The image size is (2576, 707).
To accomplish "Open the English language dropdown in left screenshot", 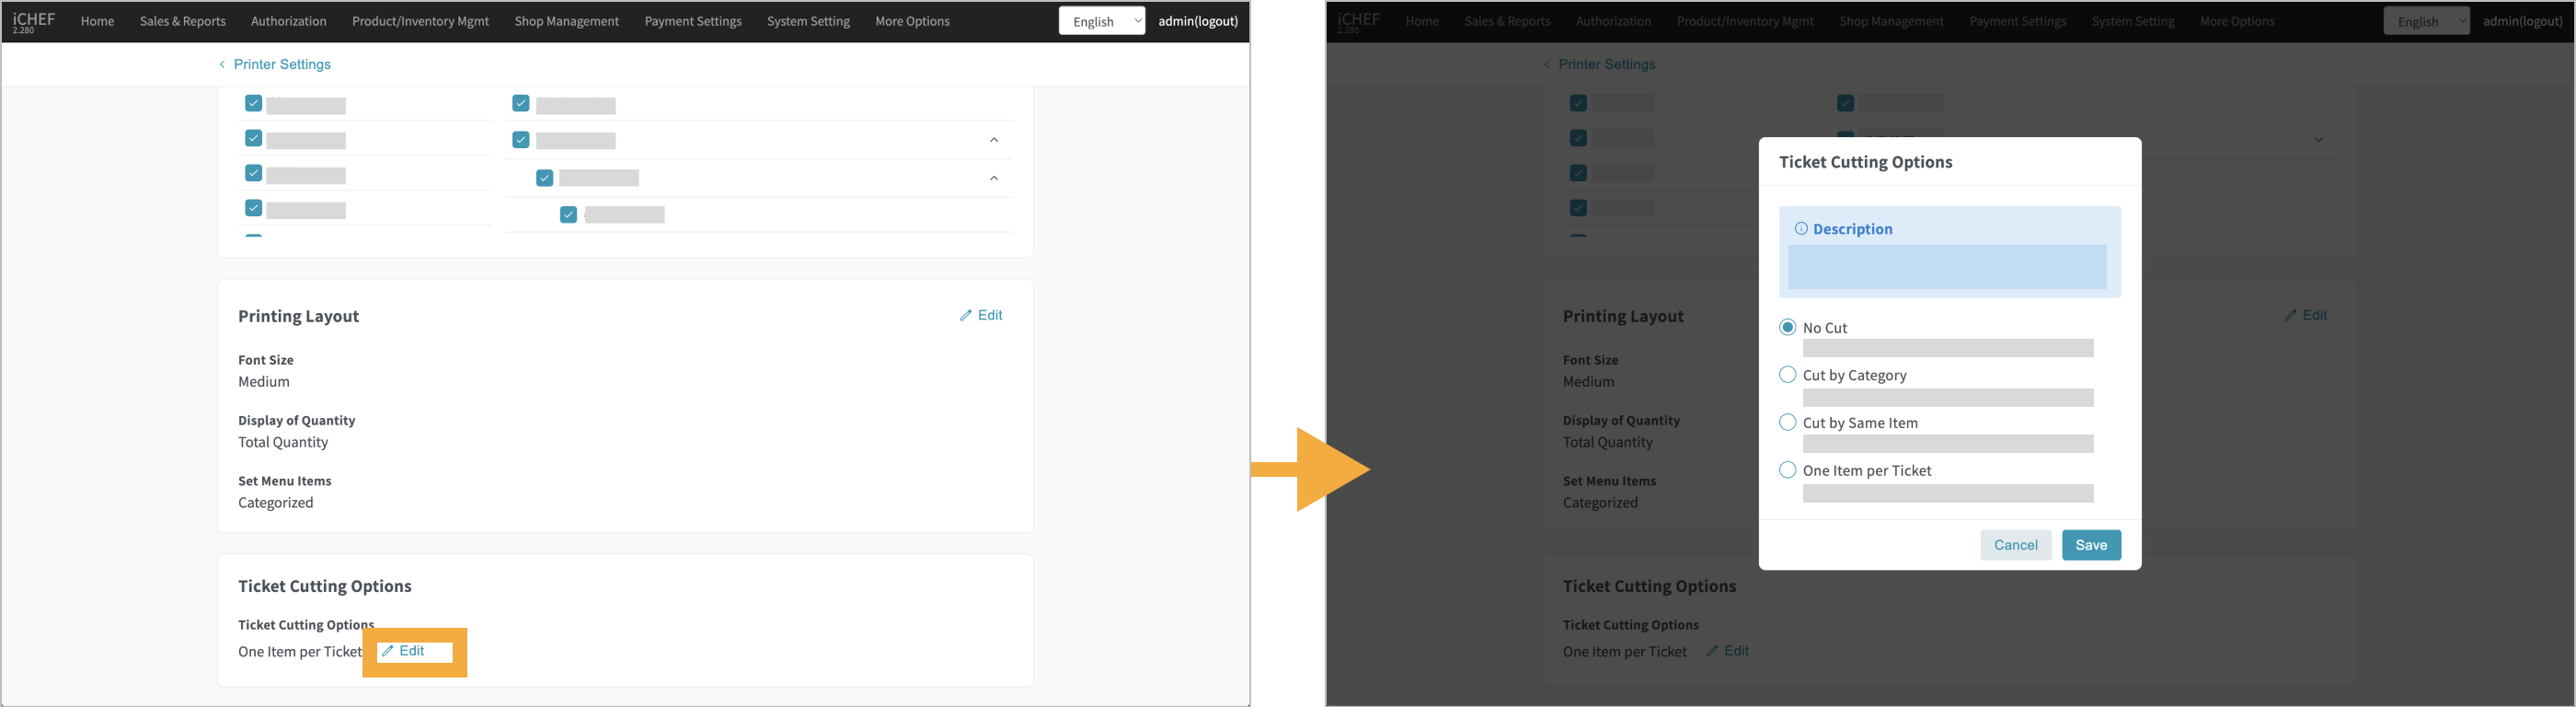I will click(x=1101, y=21).
